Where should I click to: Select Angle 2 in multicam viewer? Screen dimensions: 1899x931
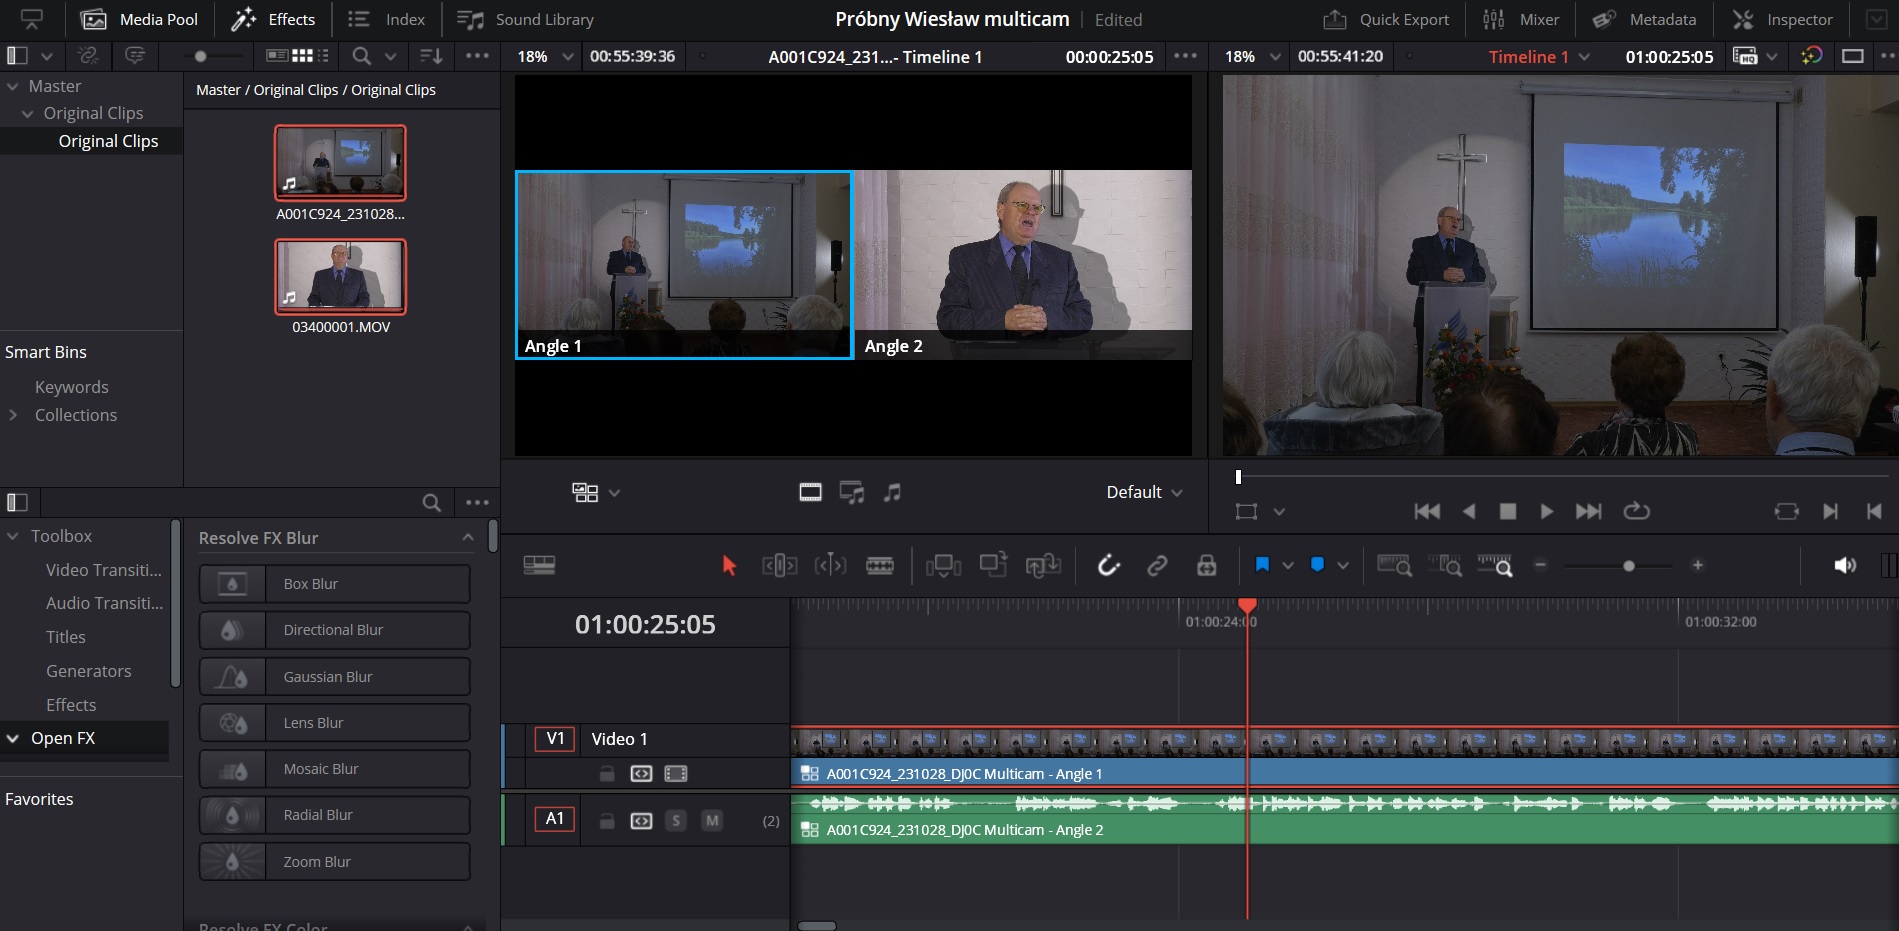pos(1023,265)
